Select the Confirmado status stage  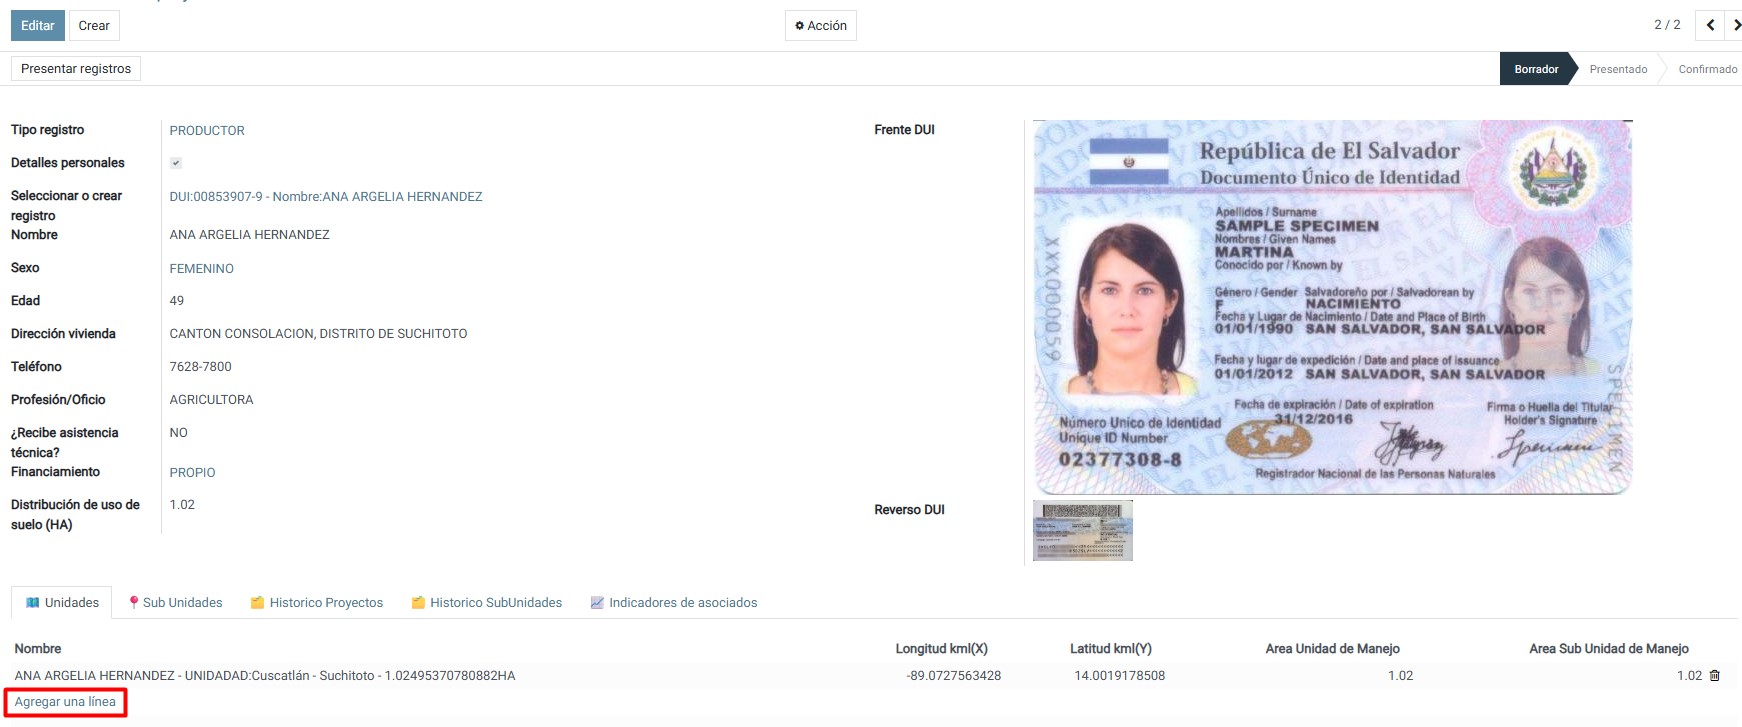click(1707, 69)
